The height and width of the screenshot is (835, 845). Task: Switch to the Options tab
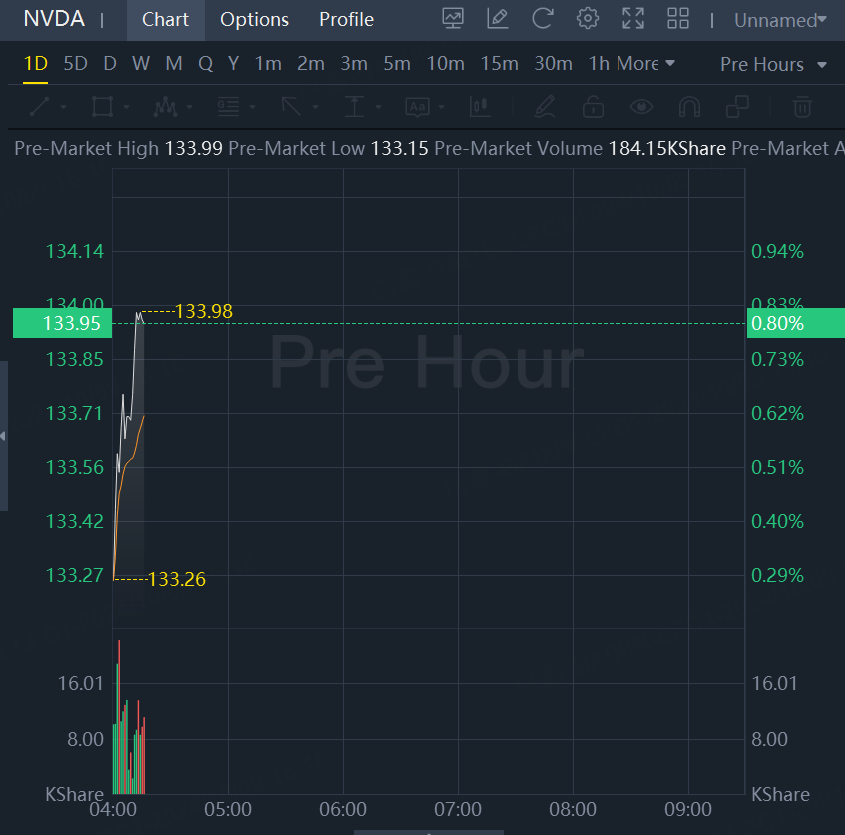254,20
